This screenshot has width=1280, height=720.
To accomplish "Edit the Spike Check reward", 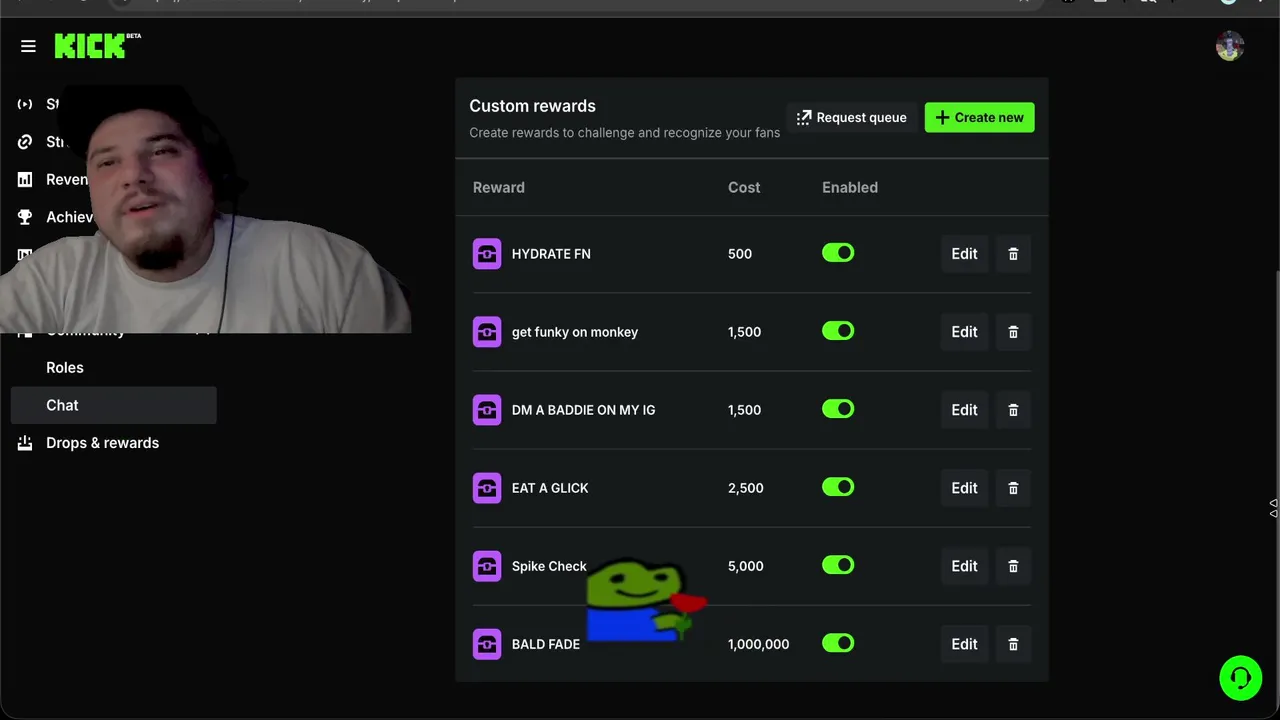I will click(x=964, y=566).
